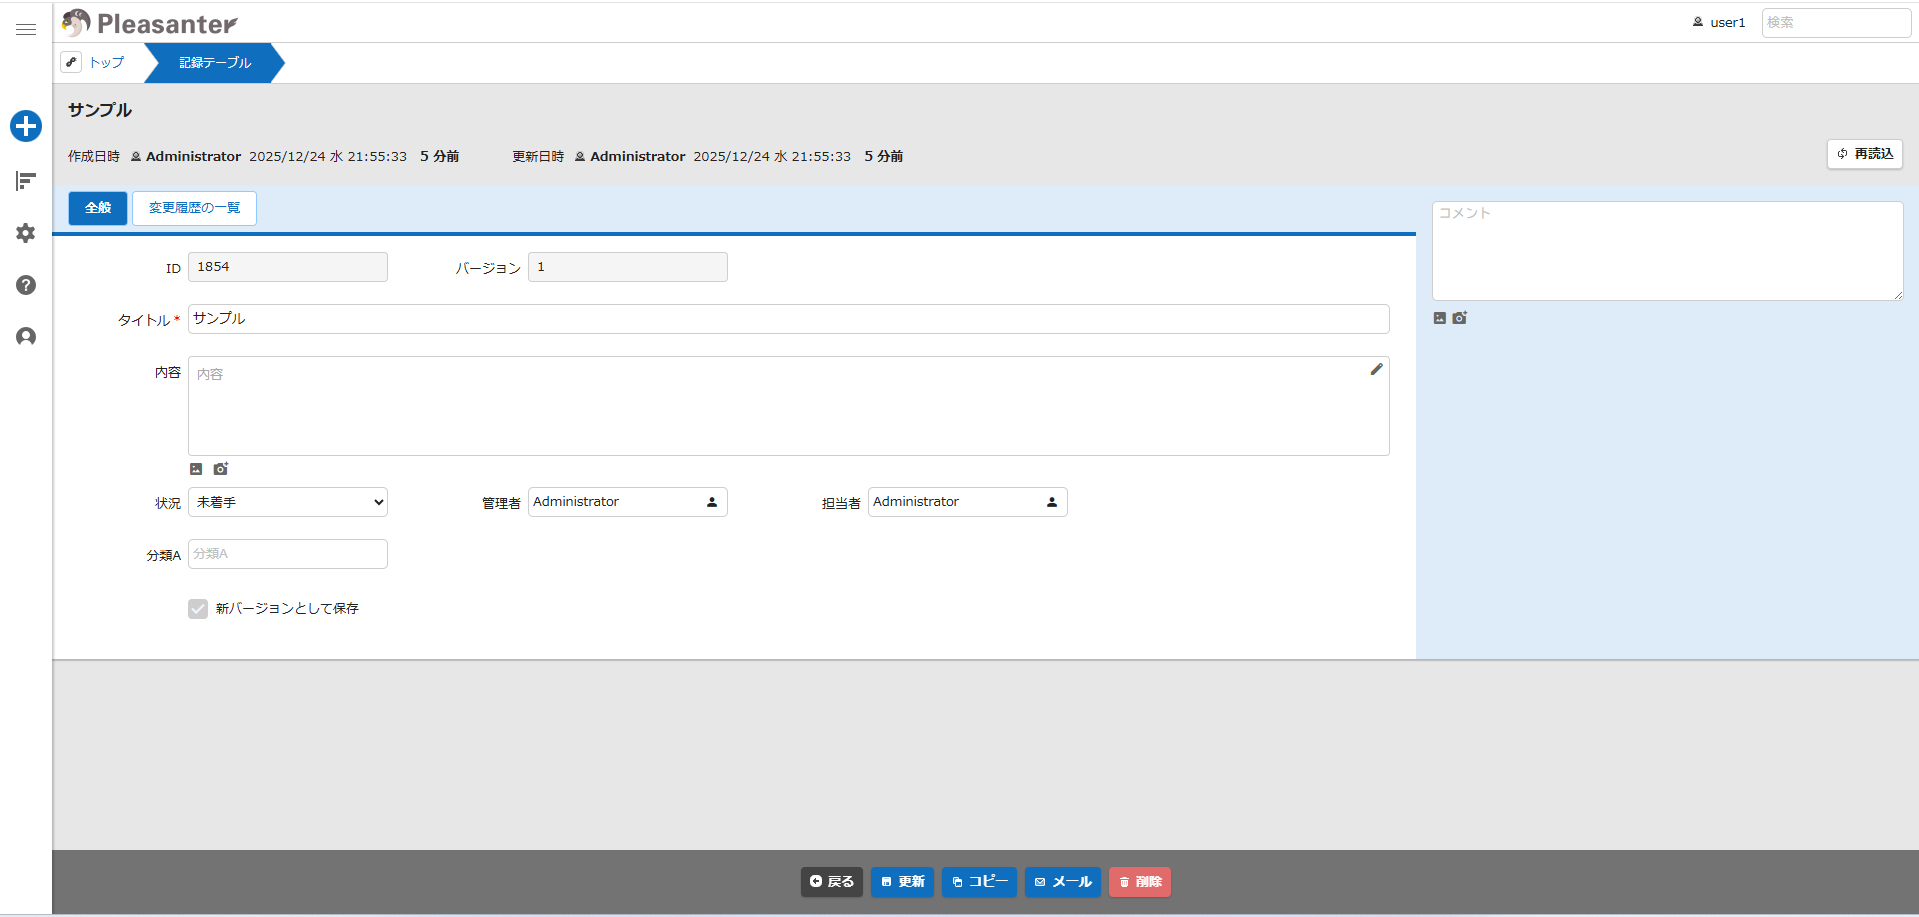Click the ID field showing 1854
This screenshot has width=1919, height=917.
click(x=288, y=267)
